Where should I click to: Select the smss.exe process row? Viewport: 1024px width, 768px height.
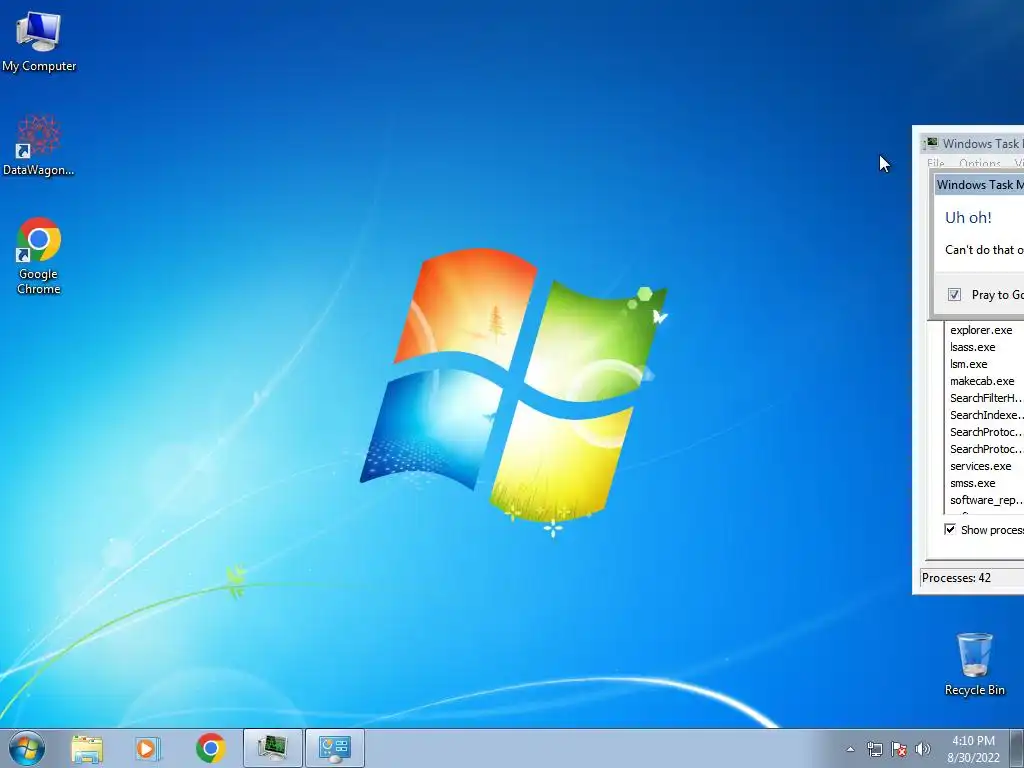pos(985,483)
